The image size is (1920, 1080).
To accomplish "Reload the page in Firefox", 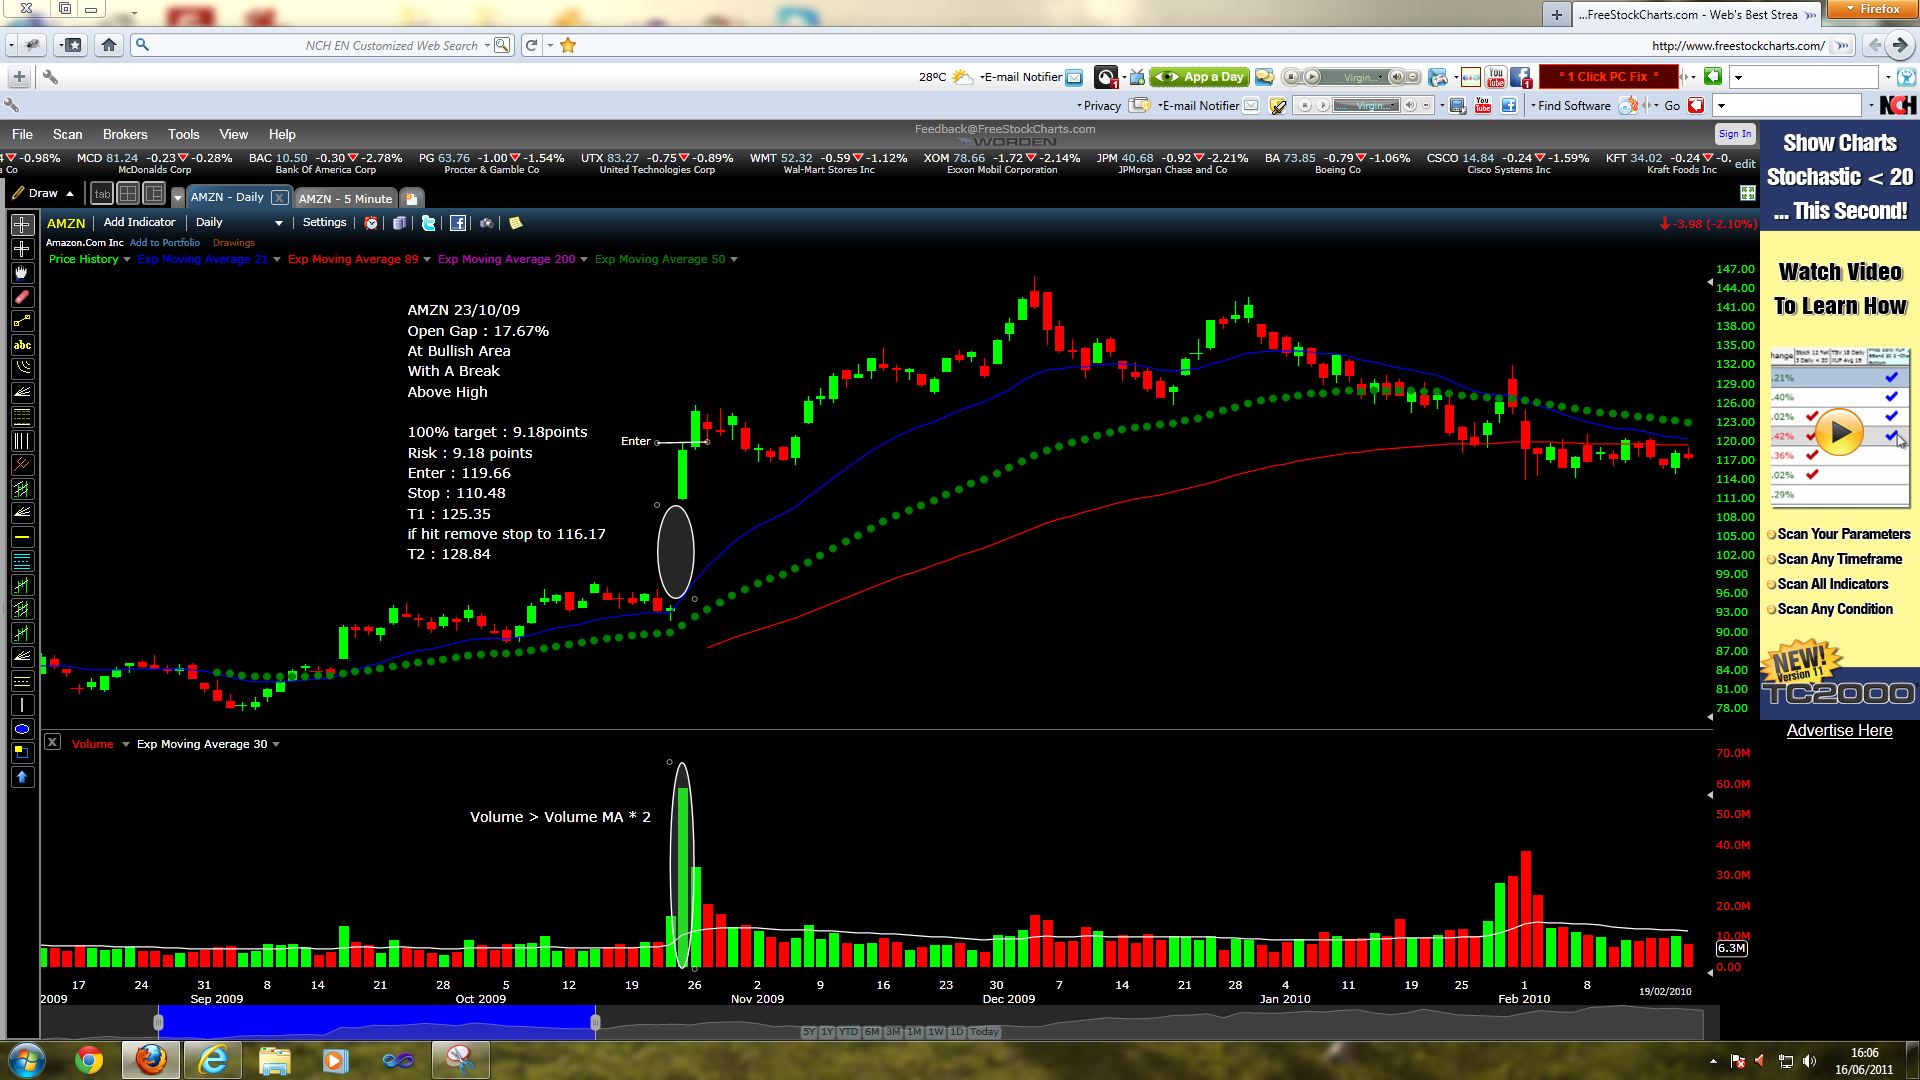I will click(532, 45).
